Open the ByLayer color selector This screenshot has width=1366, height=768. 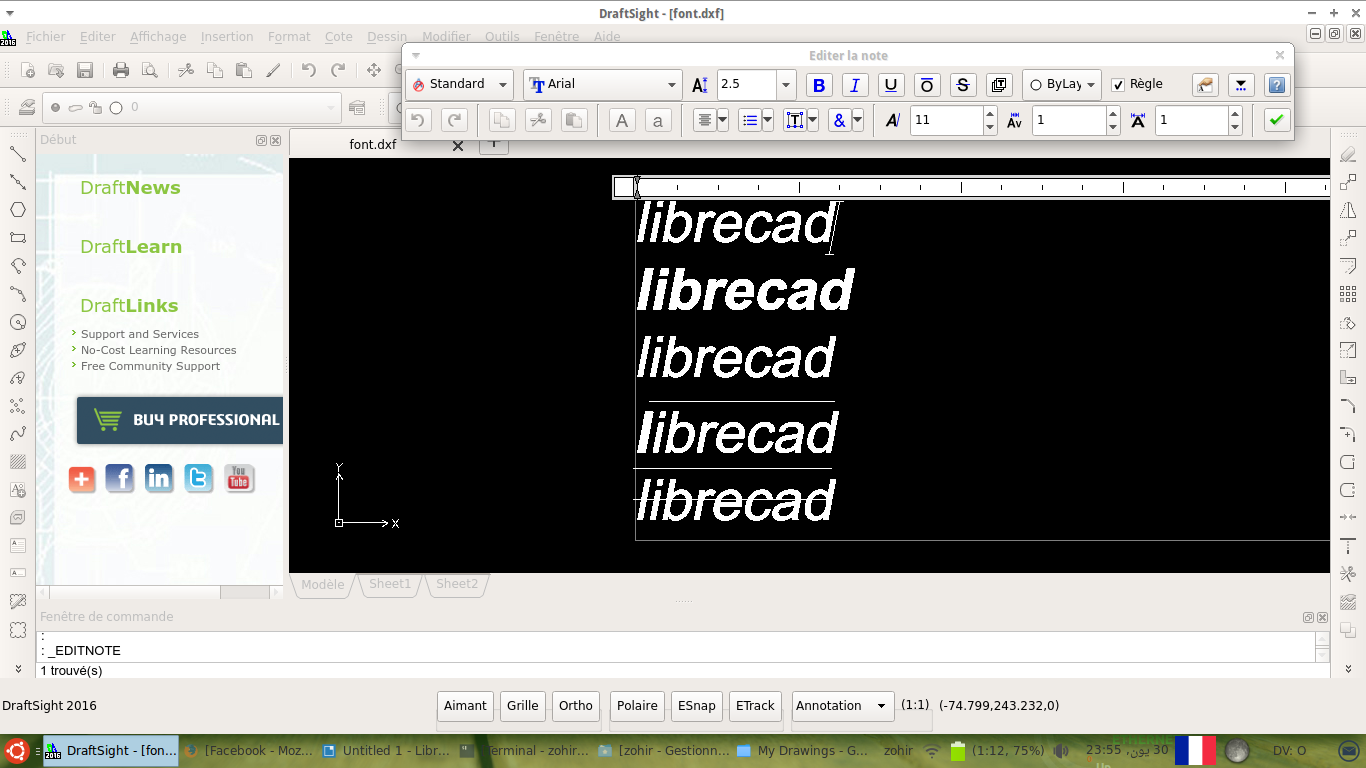coord(1062,85)
